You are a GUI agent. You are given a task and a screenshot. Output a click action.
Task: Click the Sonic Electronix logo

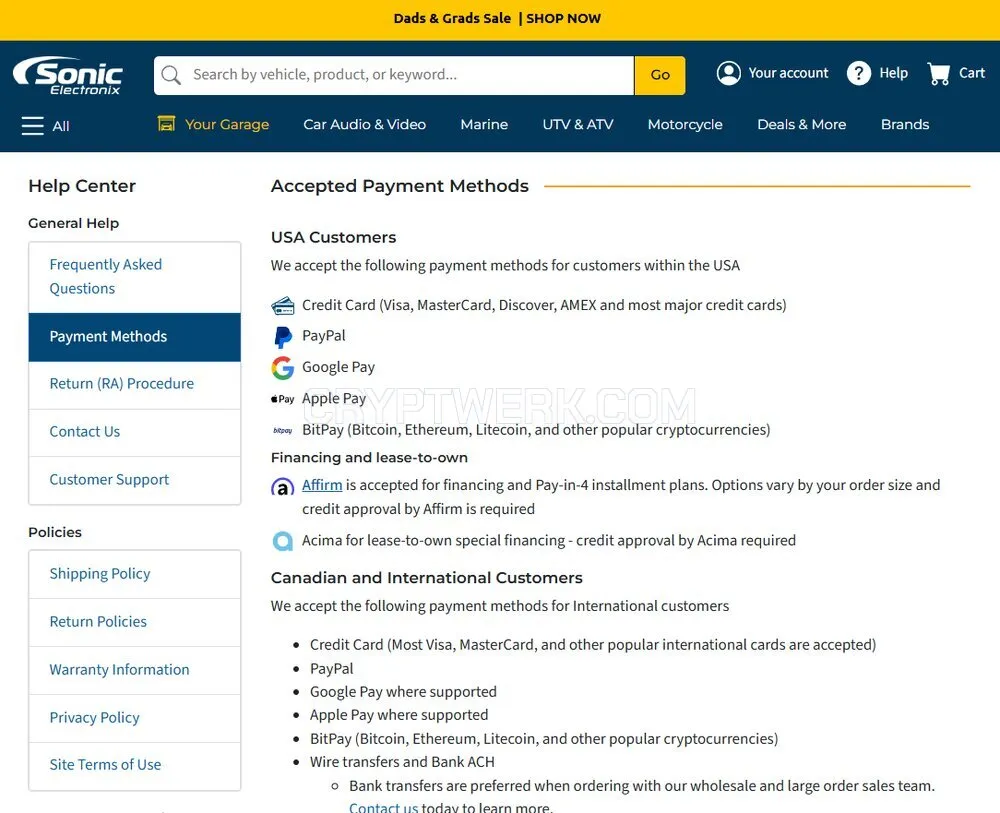tap(68, 75)
